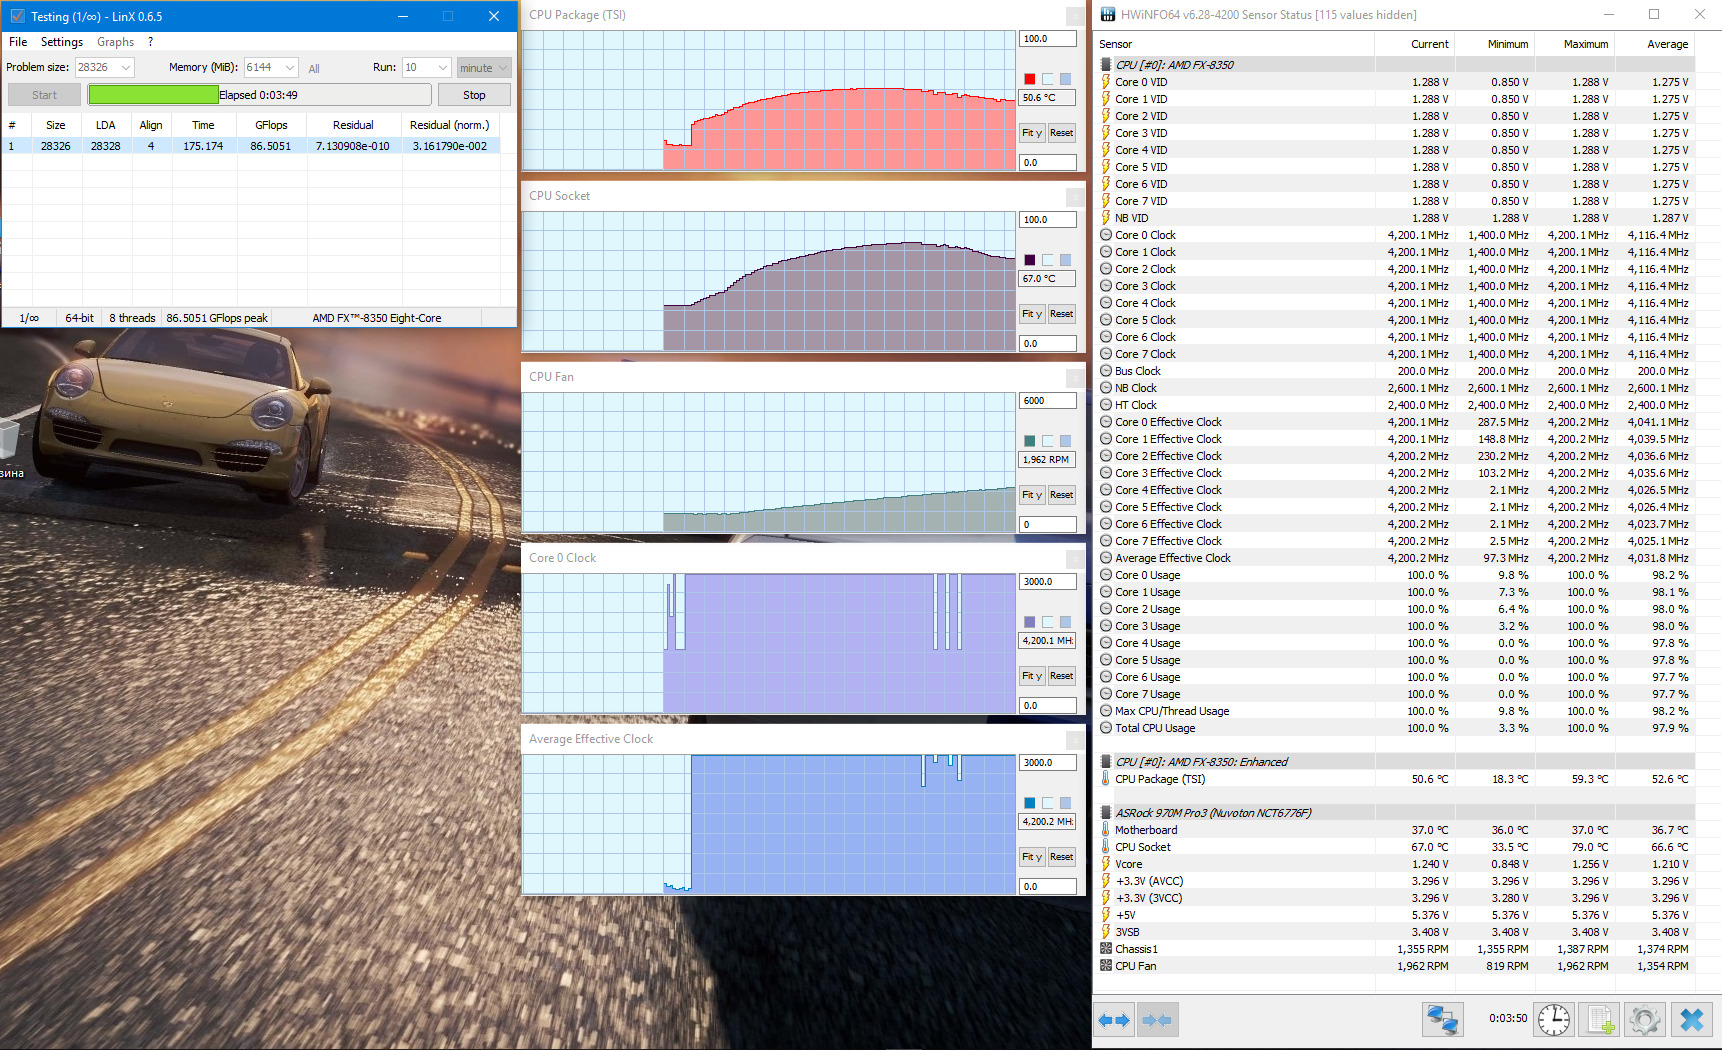
Task: Select the +3.3V (AVCC) sensor row
Action: click(x=1396, y=881)
